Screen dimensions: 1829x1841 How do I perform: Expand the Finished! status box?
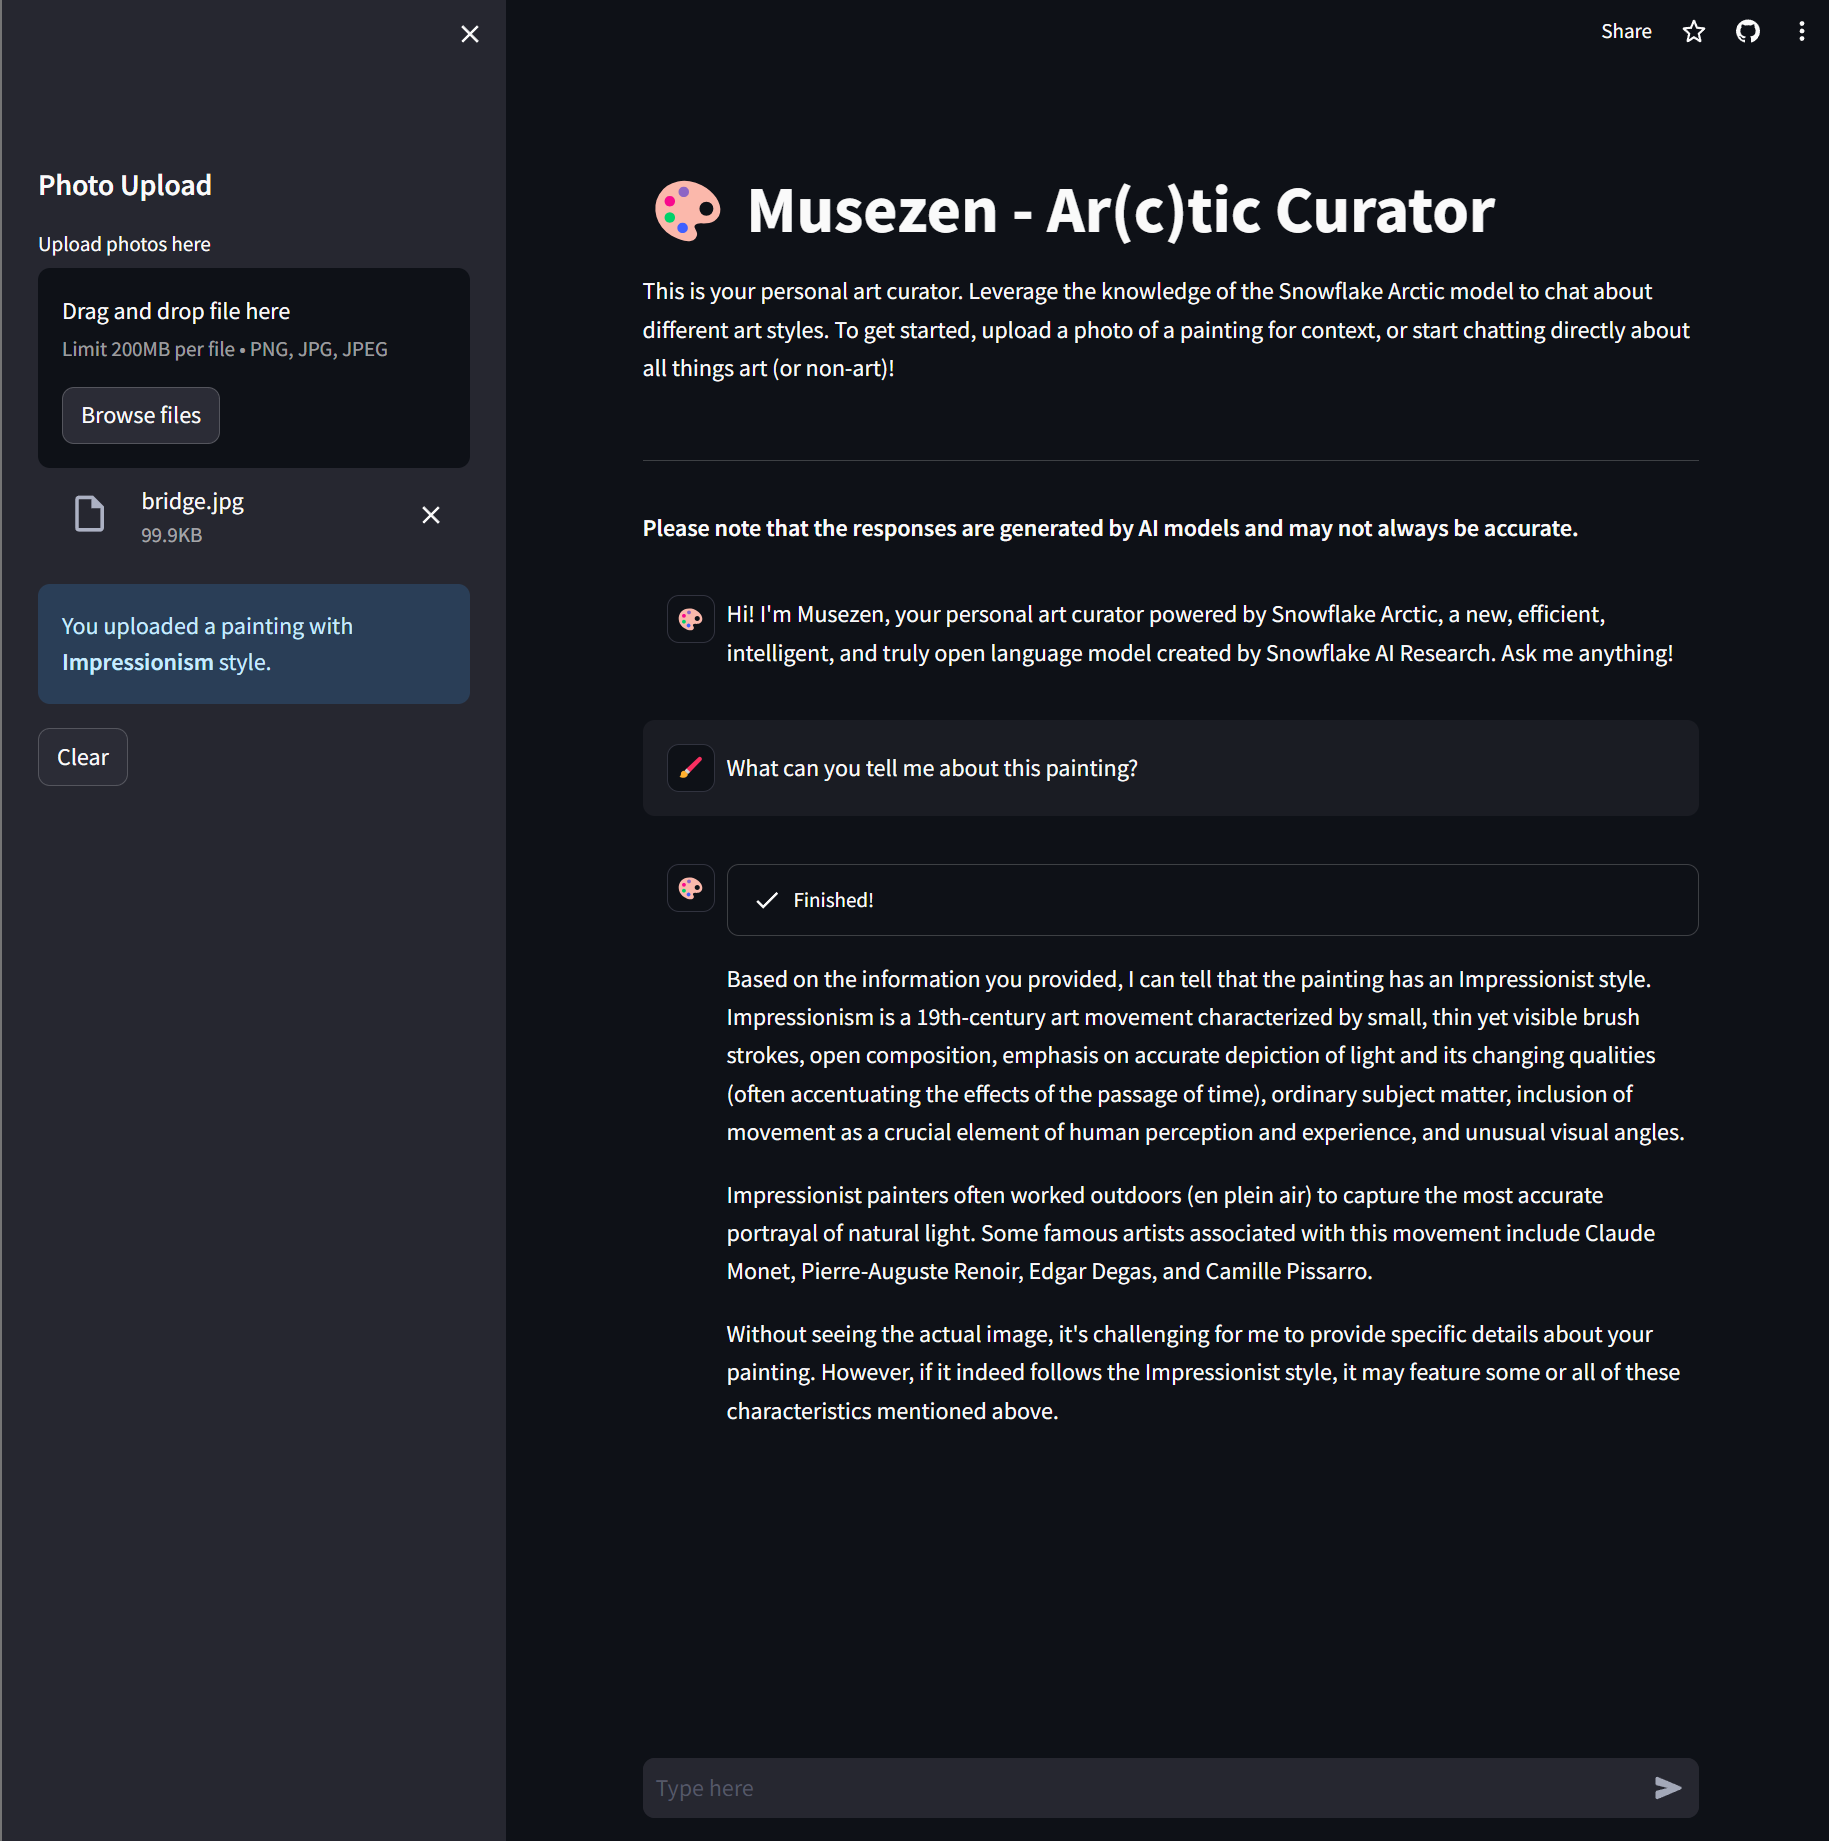coord(1212,900)
